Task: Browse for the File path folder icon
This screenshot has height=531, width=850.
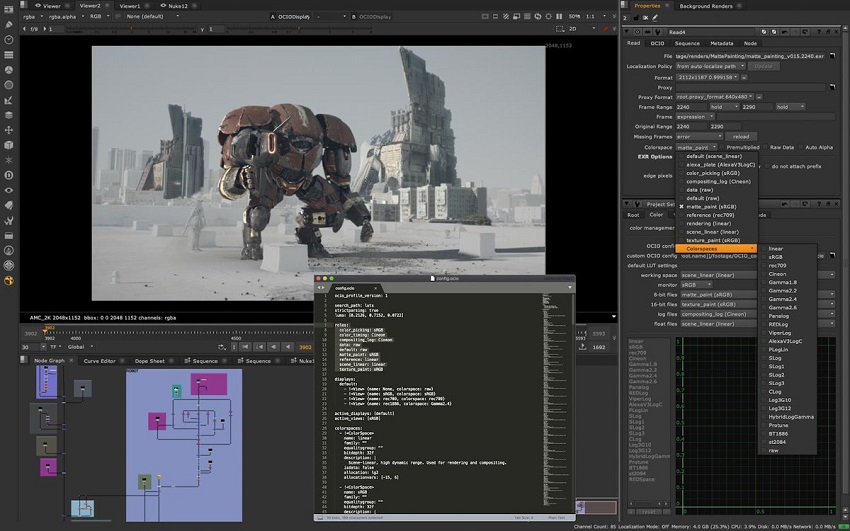Action: click(832, 56)
